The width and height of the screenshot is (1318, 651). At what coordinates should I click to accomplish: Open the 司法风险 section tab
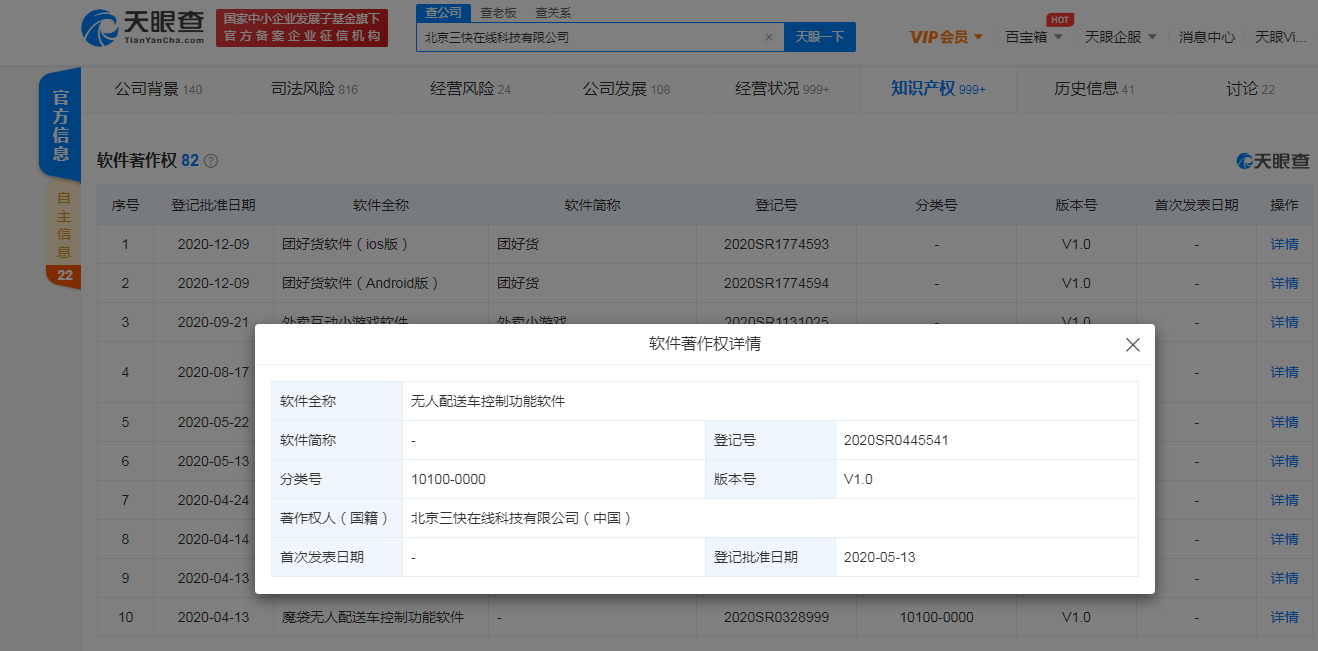coord(314,89)
